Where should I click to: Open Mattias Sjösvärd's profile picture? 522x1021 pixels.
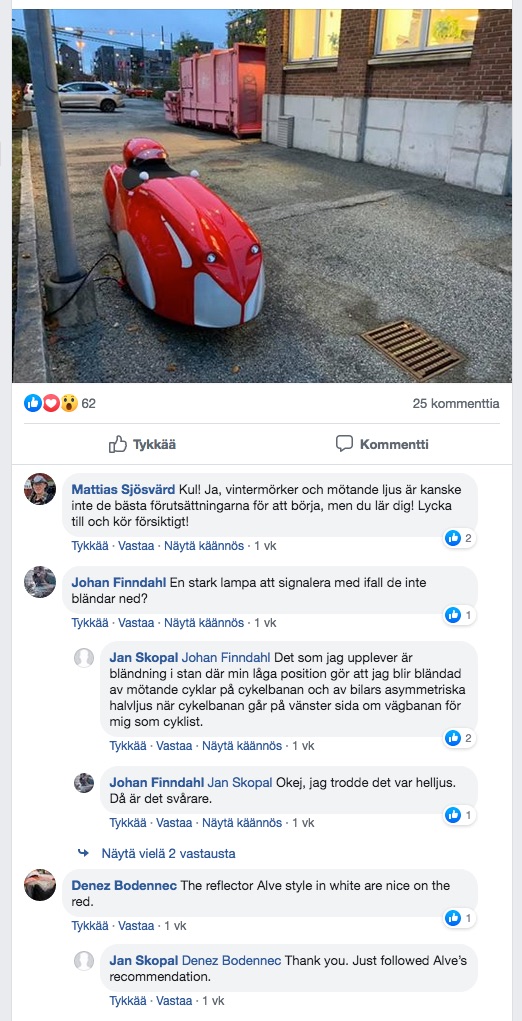[40, 489]
